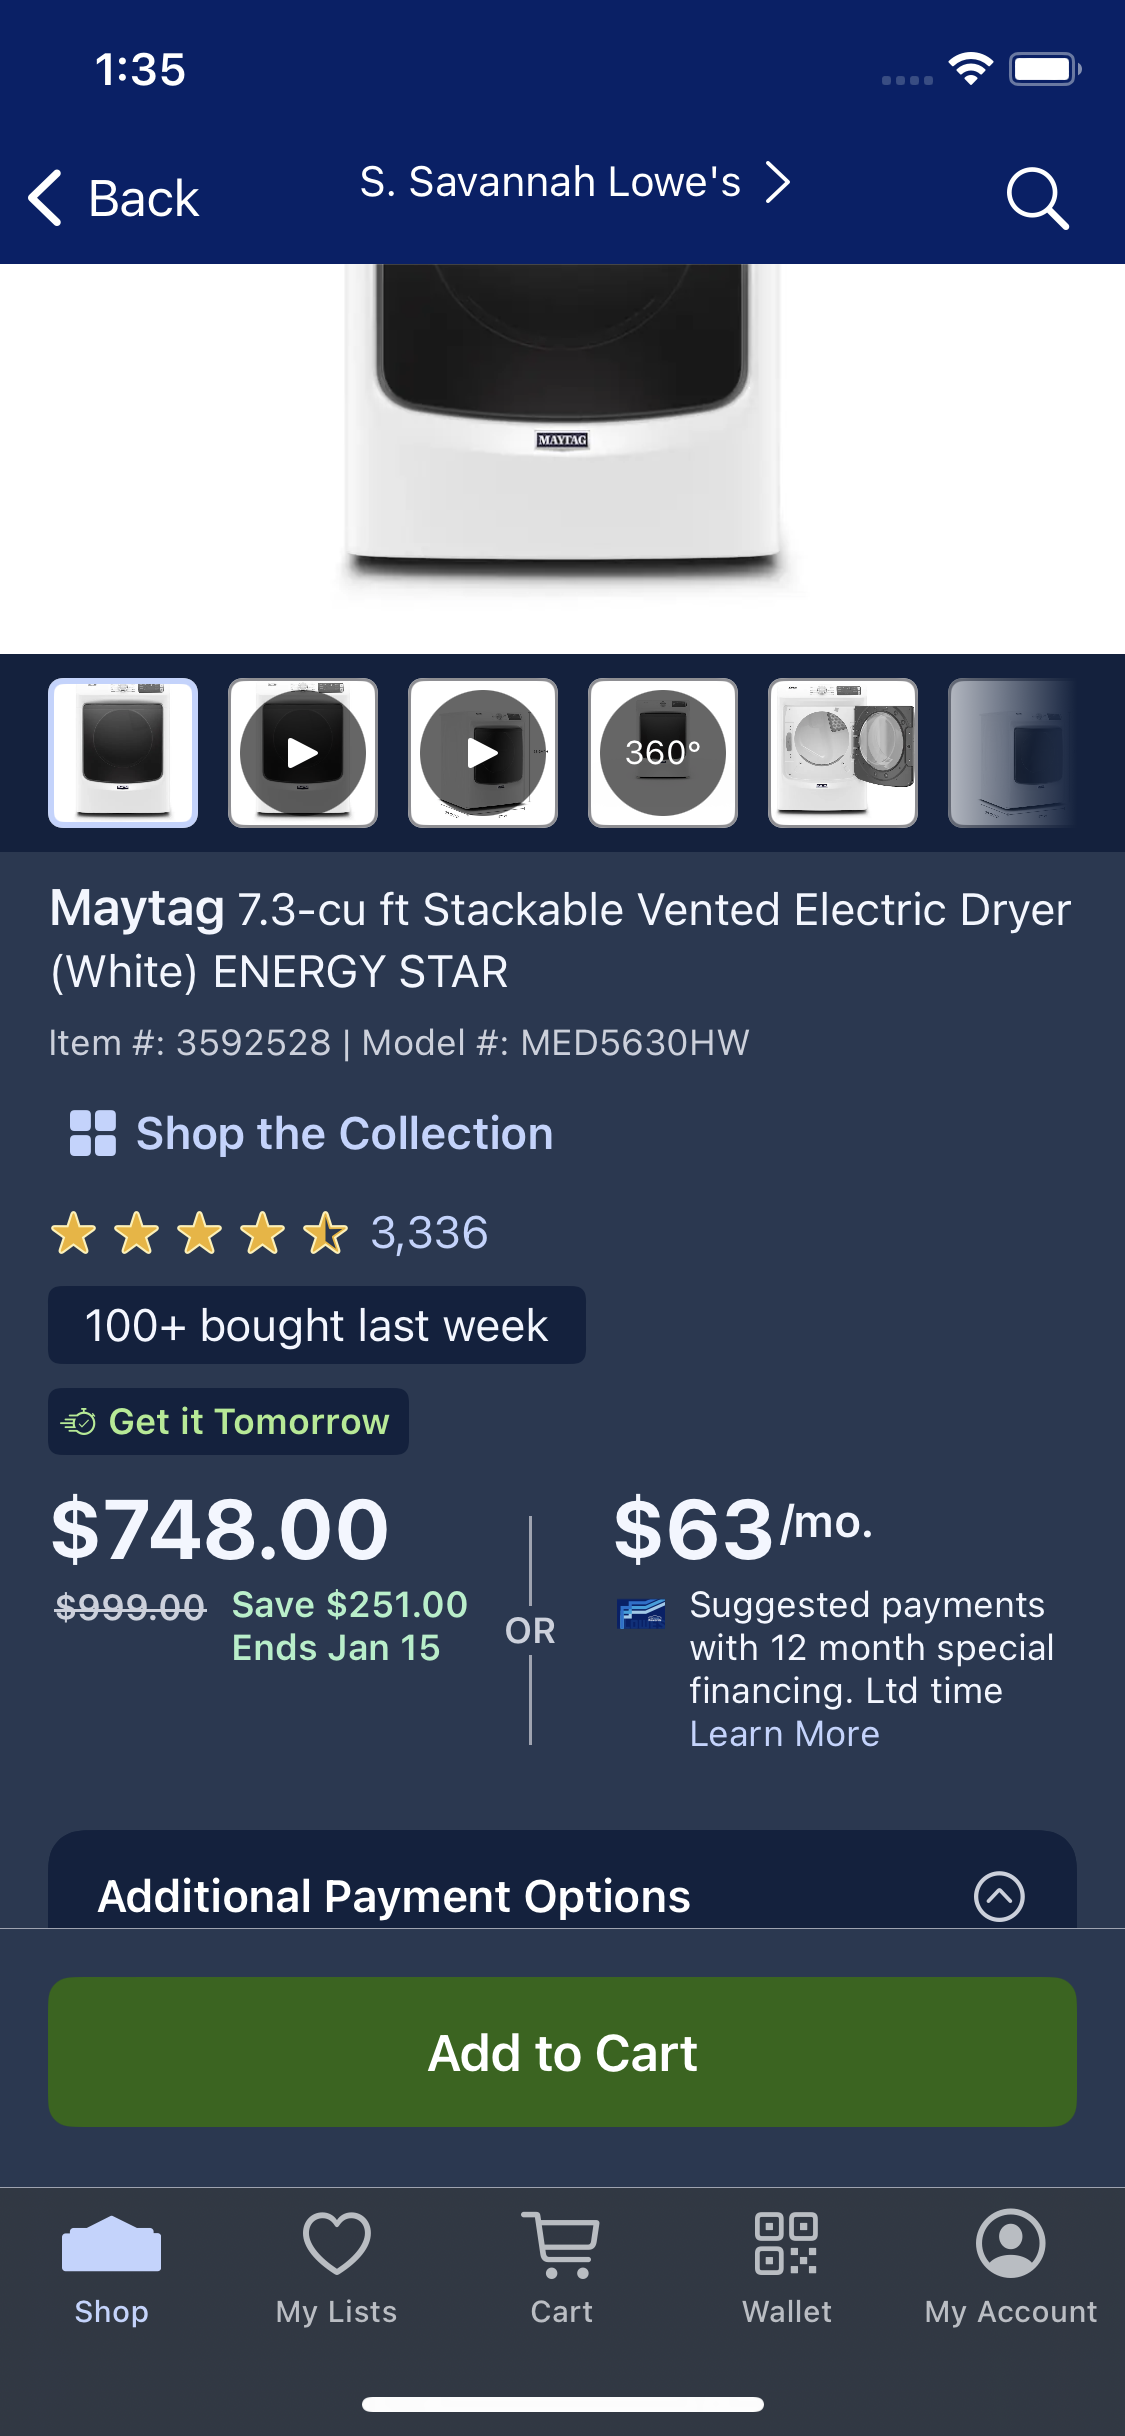Image resolution: width=1125 pixels, height=2436 pixels.
Task: Collapse Additional Payment Options chevron
Action: [999, 1896]
